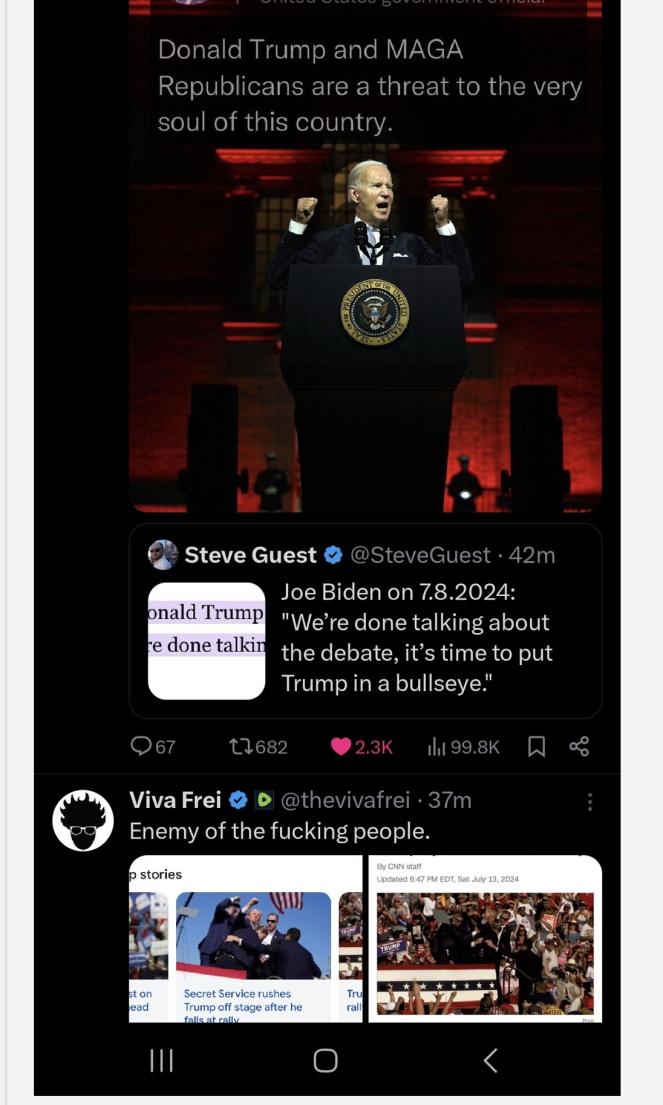The width and height of the screenshot is (663, 1105).
Task: Open Steve Guest's profile avatar
Action: pos(163,555)
